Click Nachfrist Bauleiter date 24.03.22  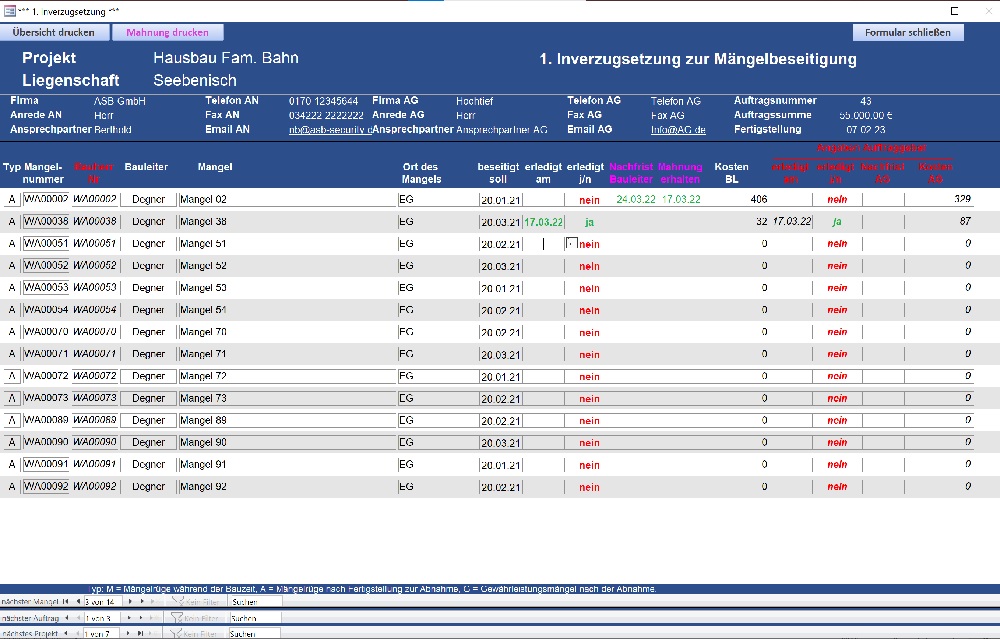[636, 200]
